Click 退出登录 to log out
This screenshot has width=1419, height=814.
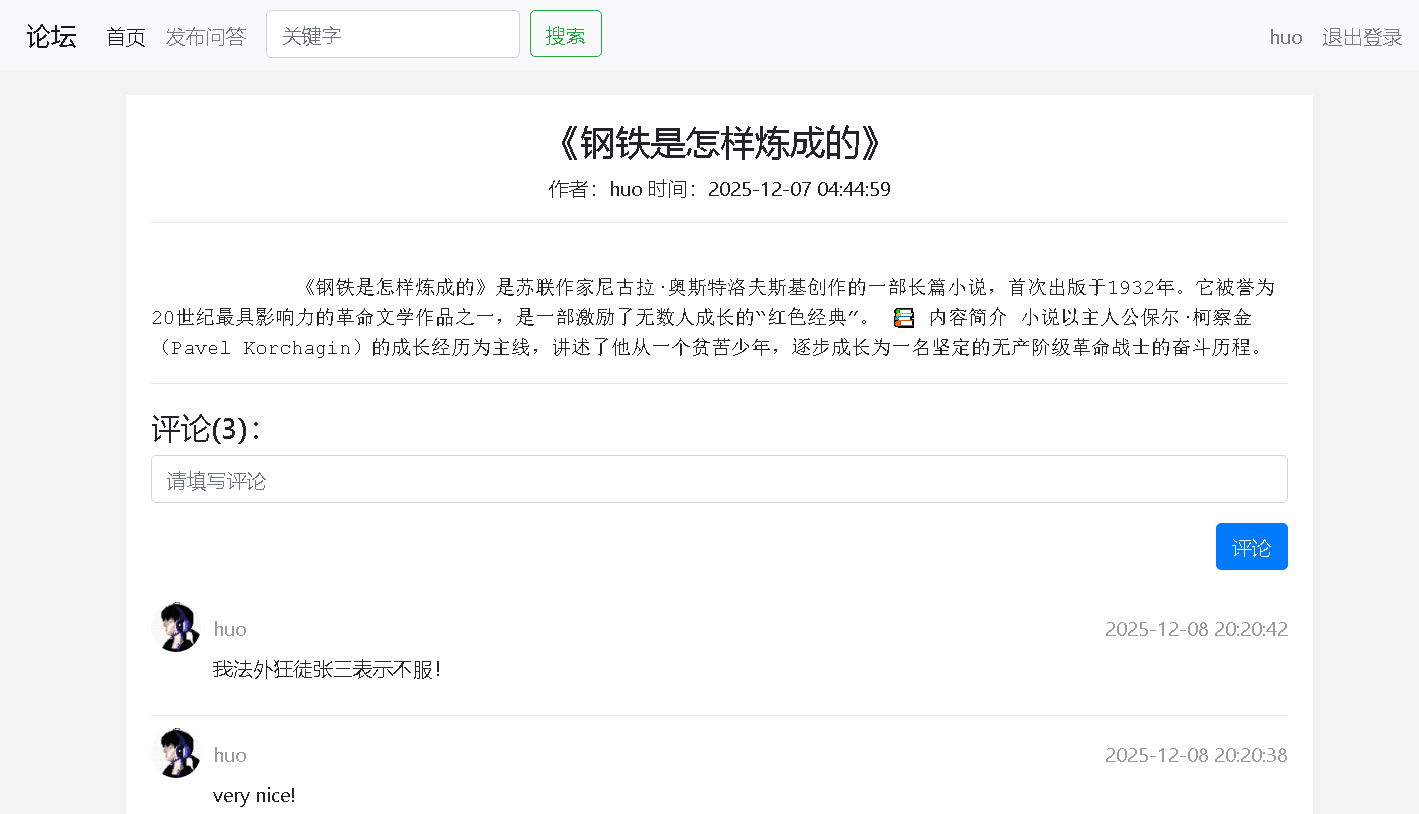[x=1362, y=37]
